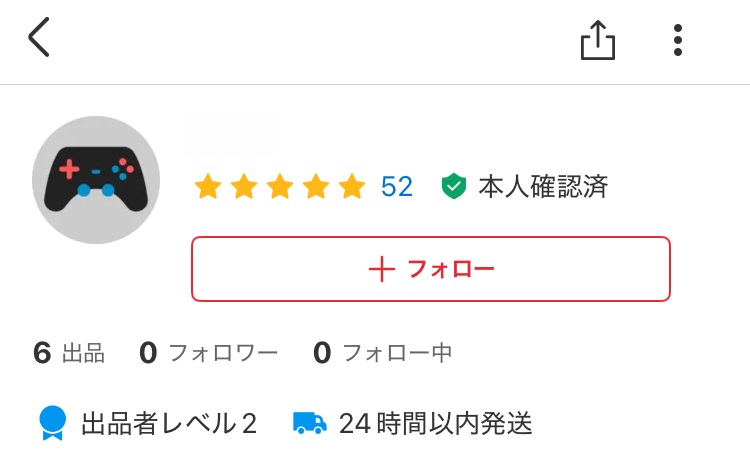750x471 pixels.
Task: Click the middle gold rating star
Action: (279, 187)
